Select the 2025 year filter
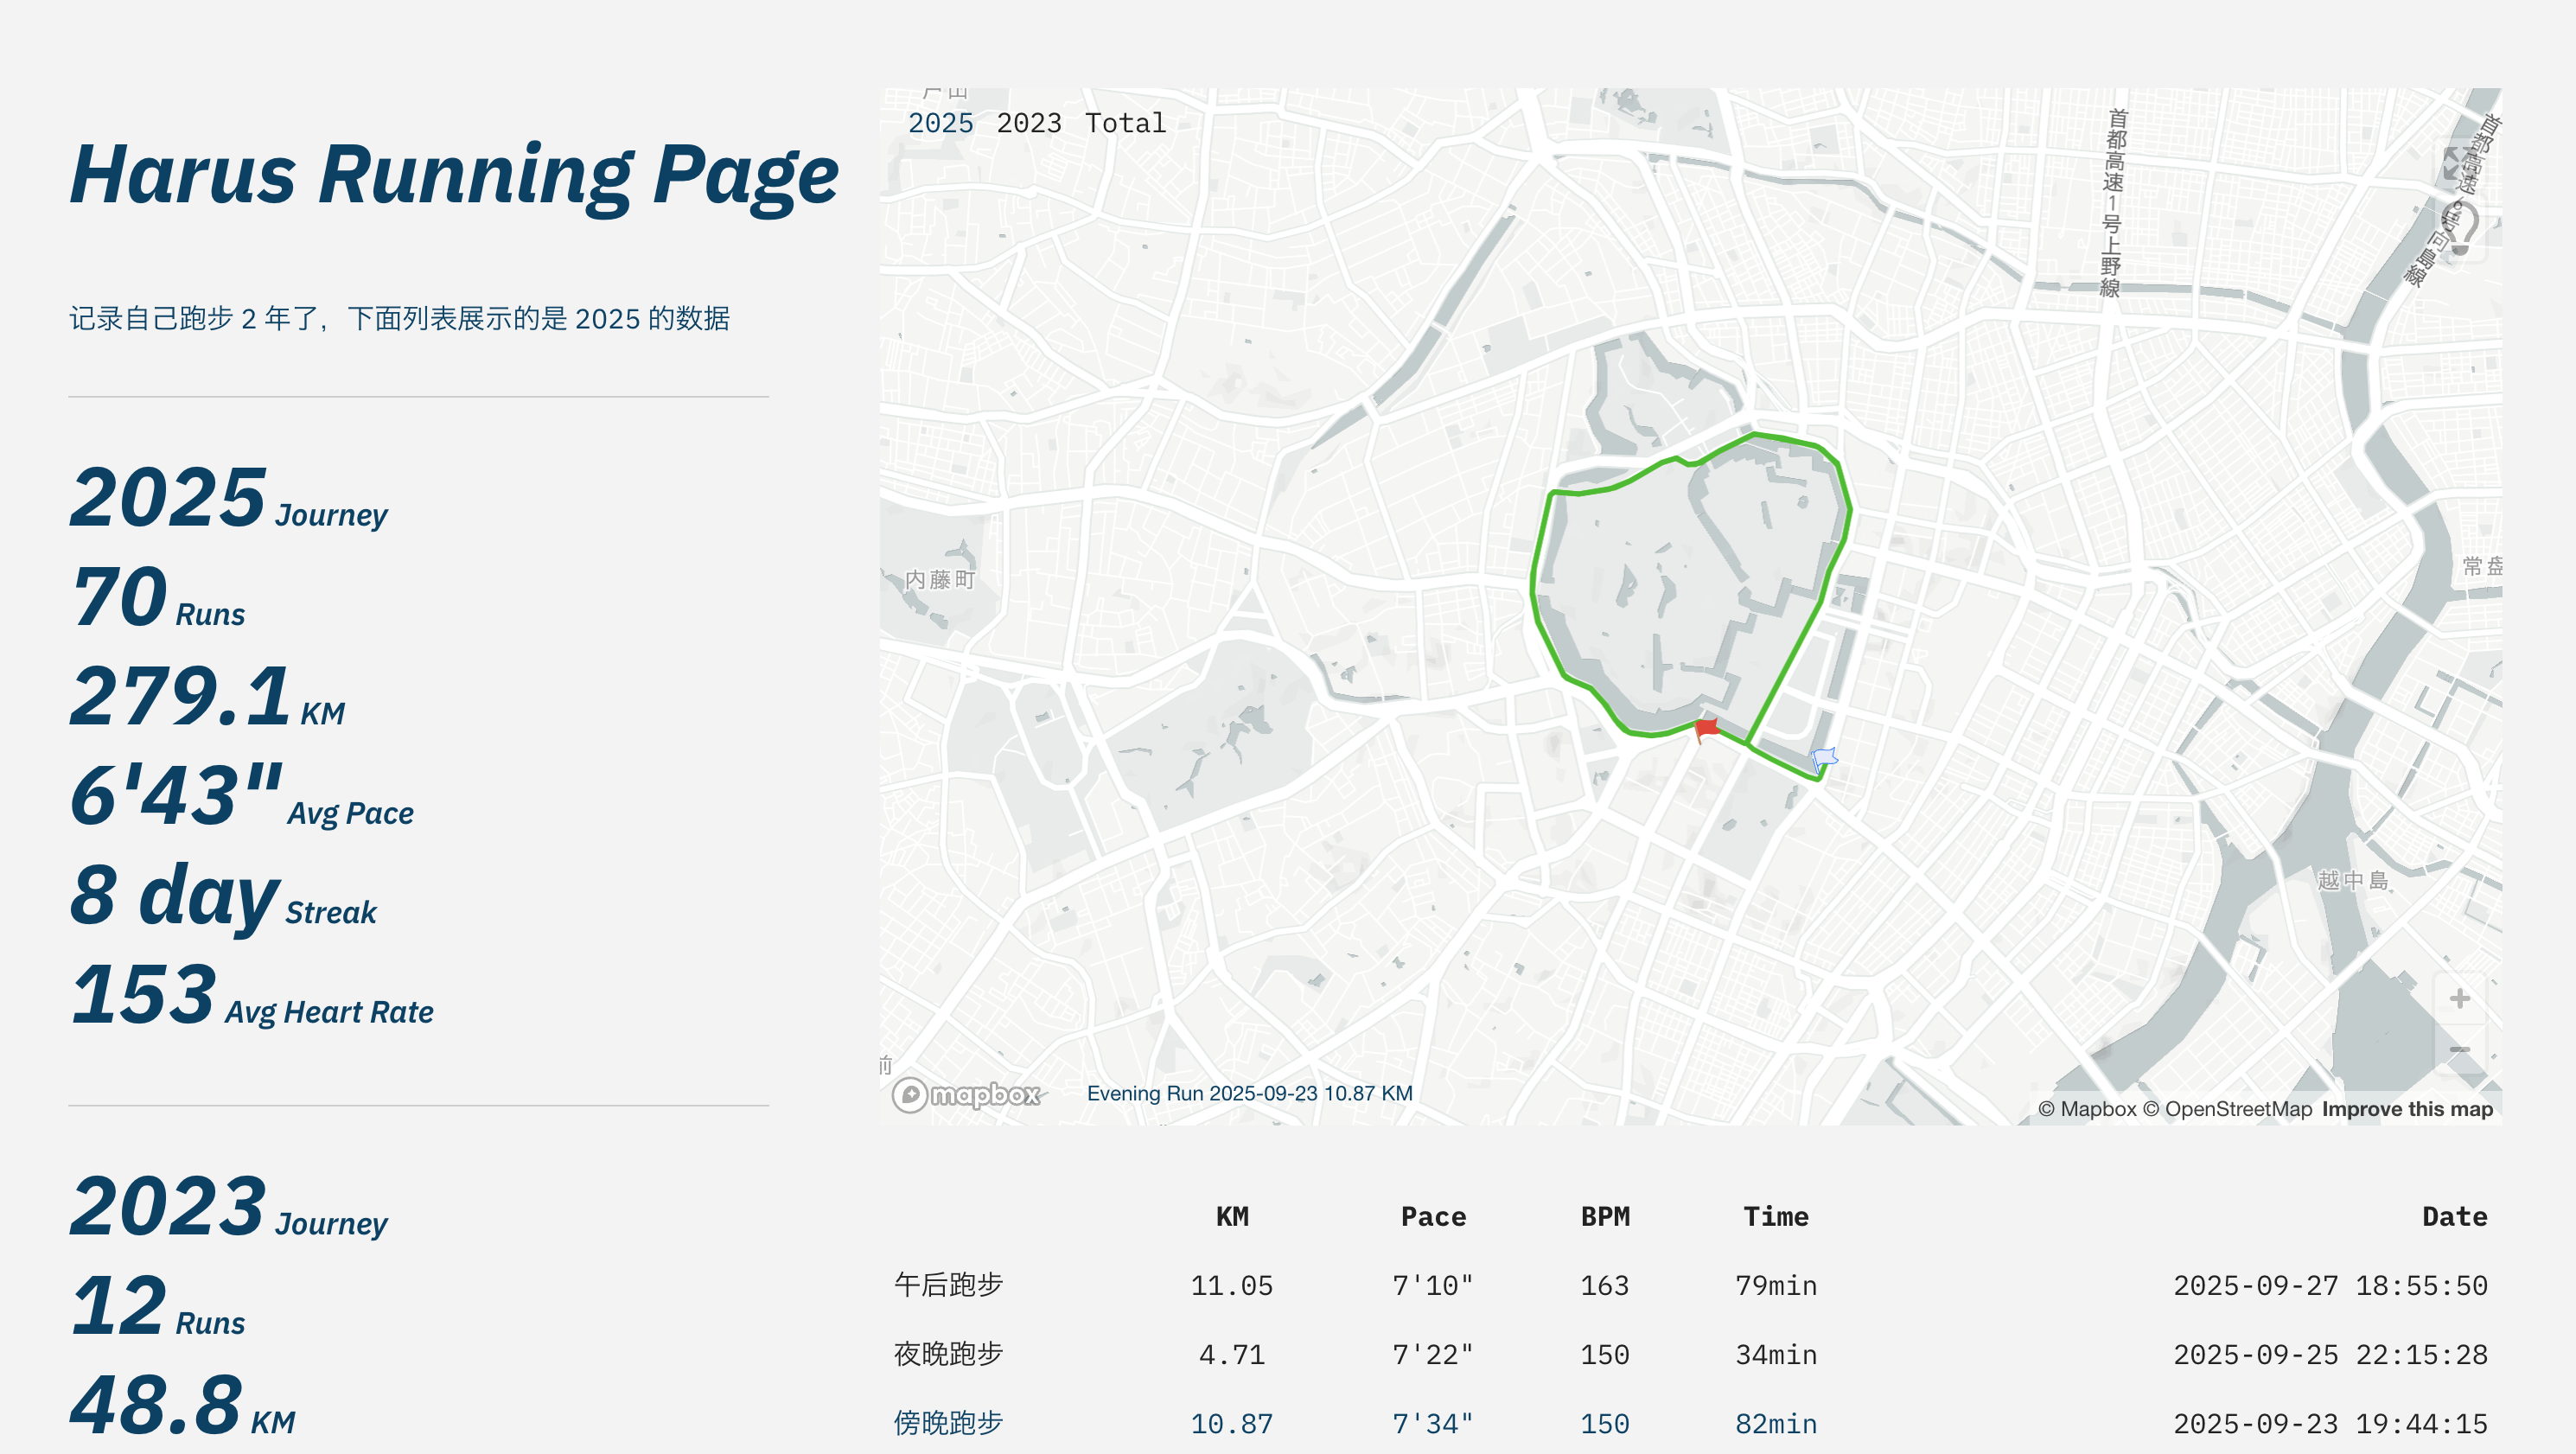Image resolution: width=2576 pixels, height=1454 pixels. [x=940, y=123]
